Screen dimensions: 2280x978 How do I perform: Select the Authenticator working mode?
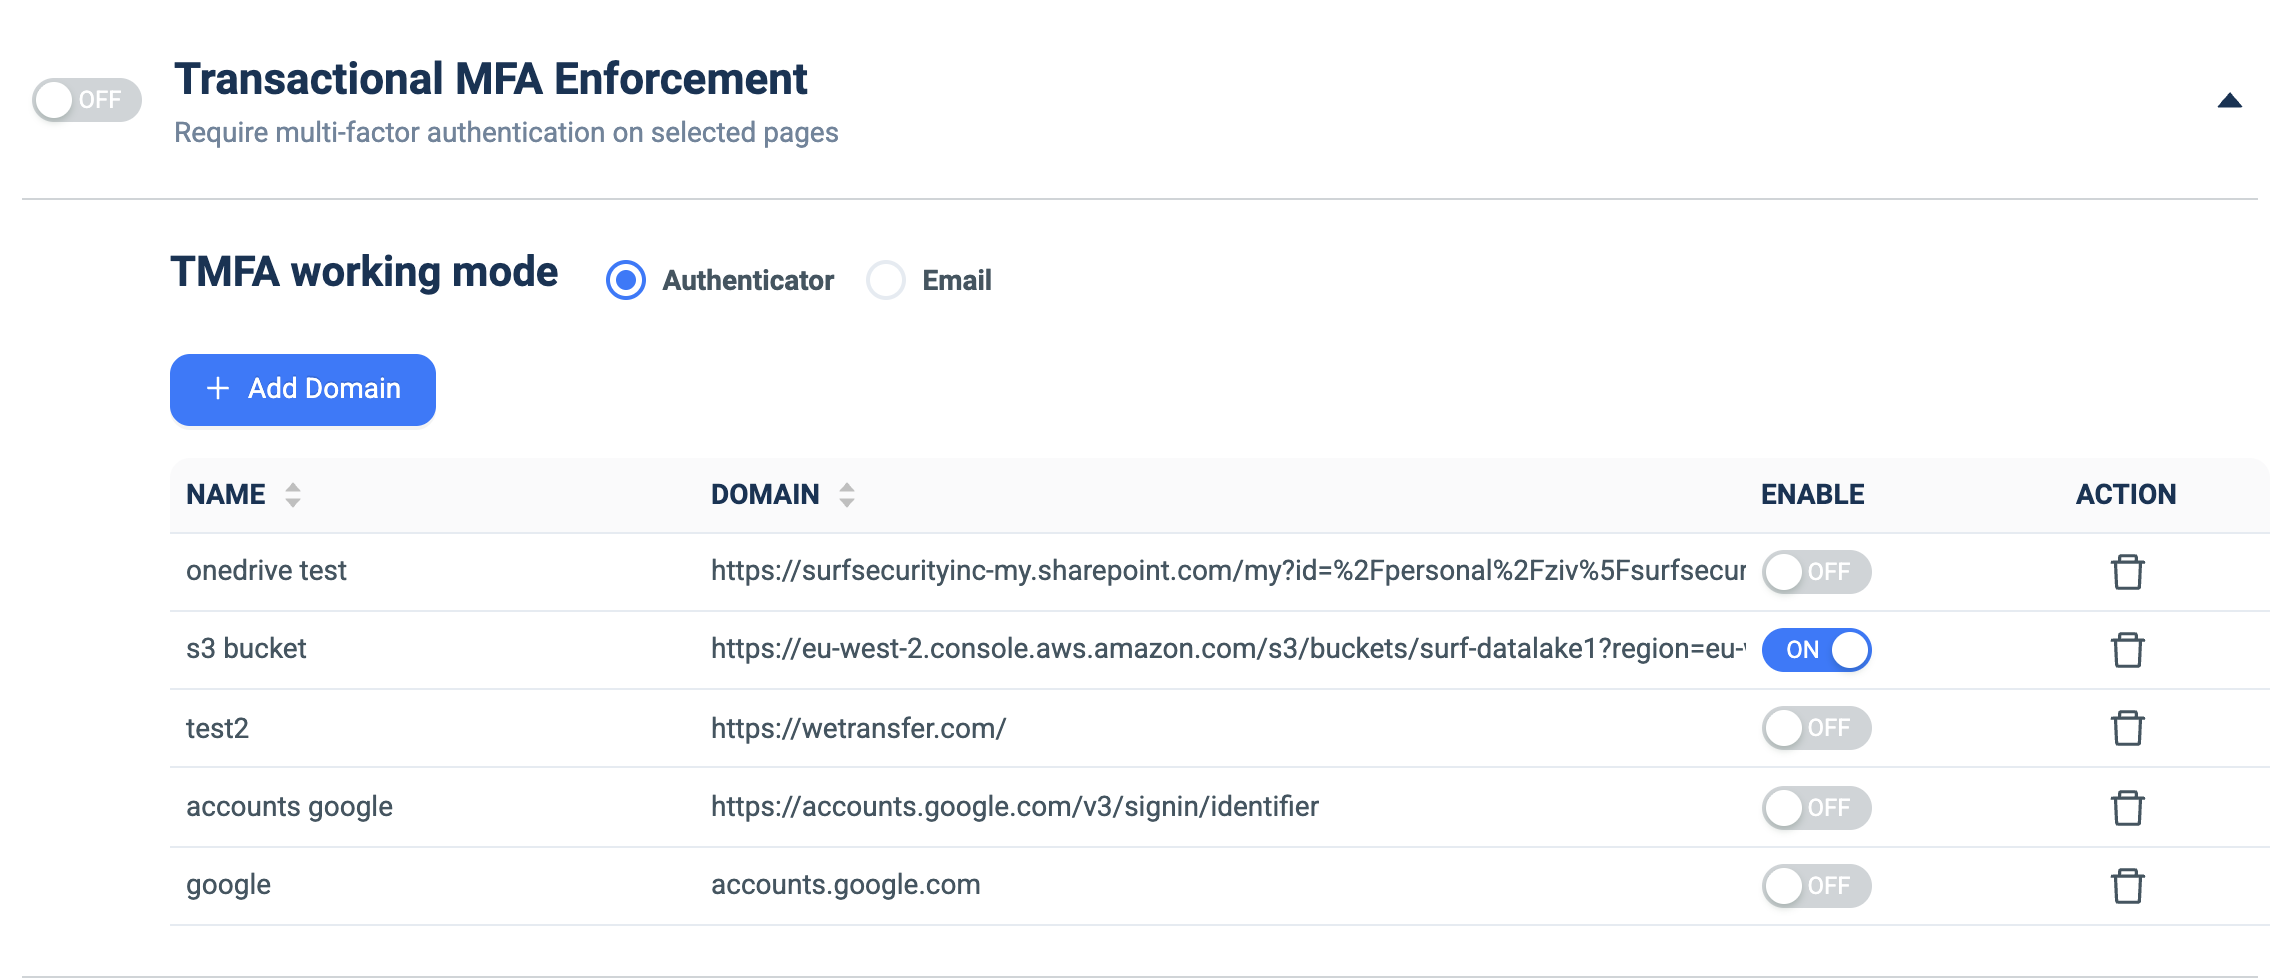626,280
